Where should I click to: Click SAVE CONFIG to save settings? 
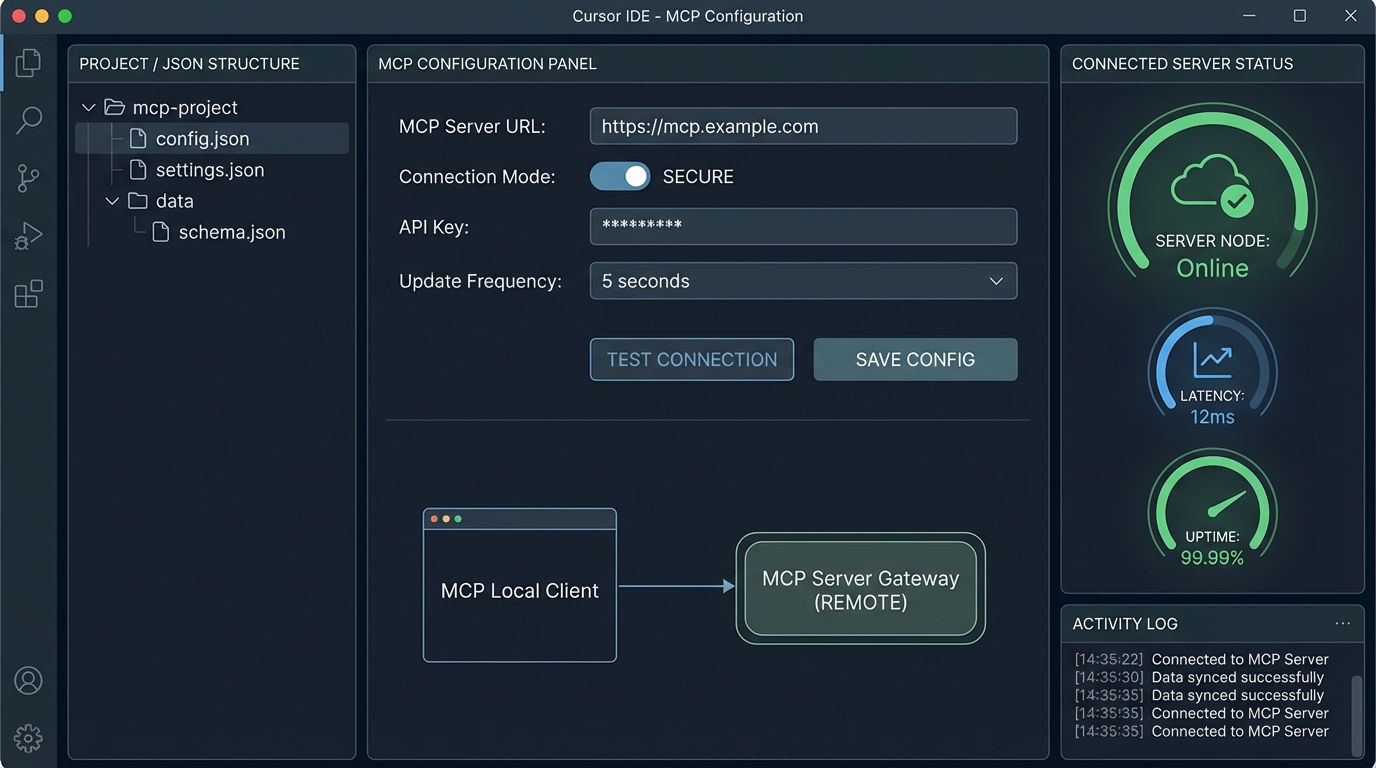tap(914, 359)
